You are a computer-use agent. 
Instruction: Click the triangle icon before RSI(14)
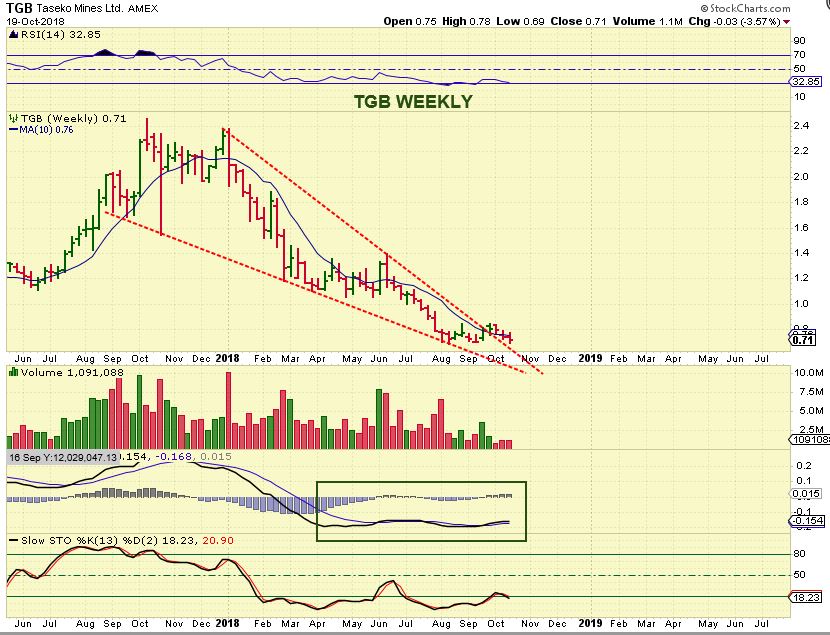click(x=14, y=35)
